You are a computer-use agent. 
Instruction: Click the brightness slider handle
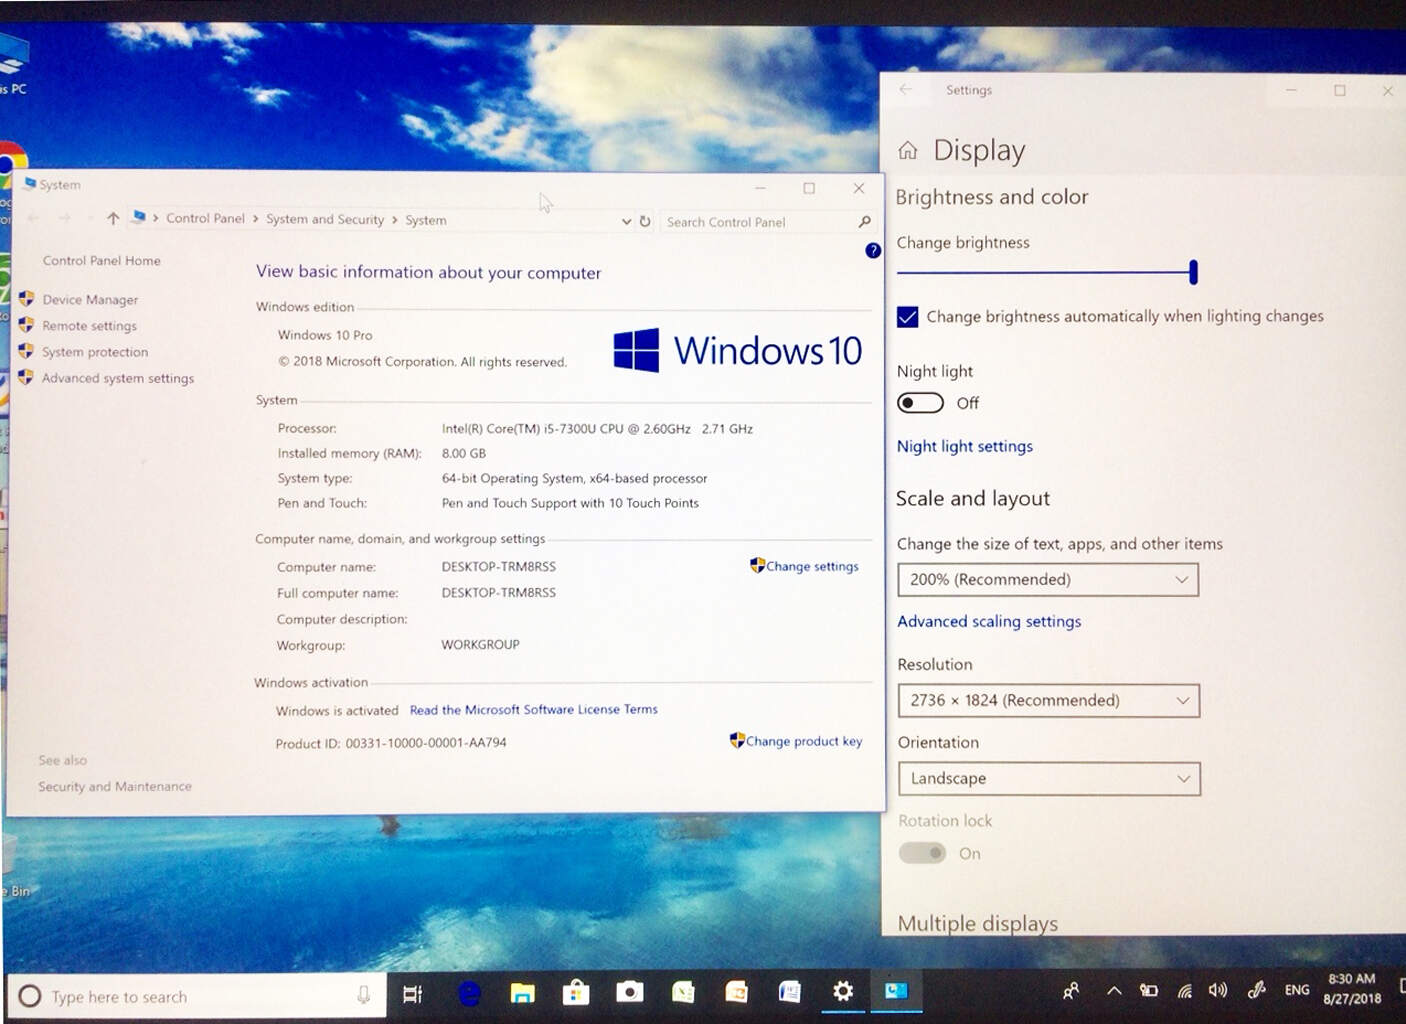click(x=1193, y=271)
